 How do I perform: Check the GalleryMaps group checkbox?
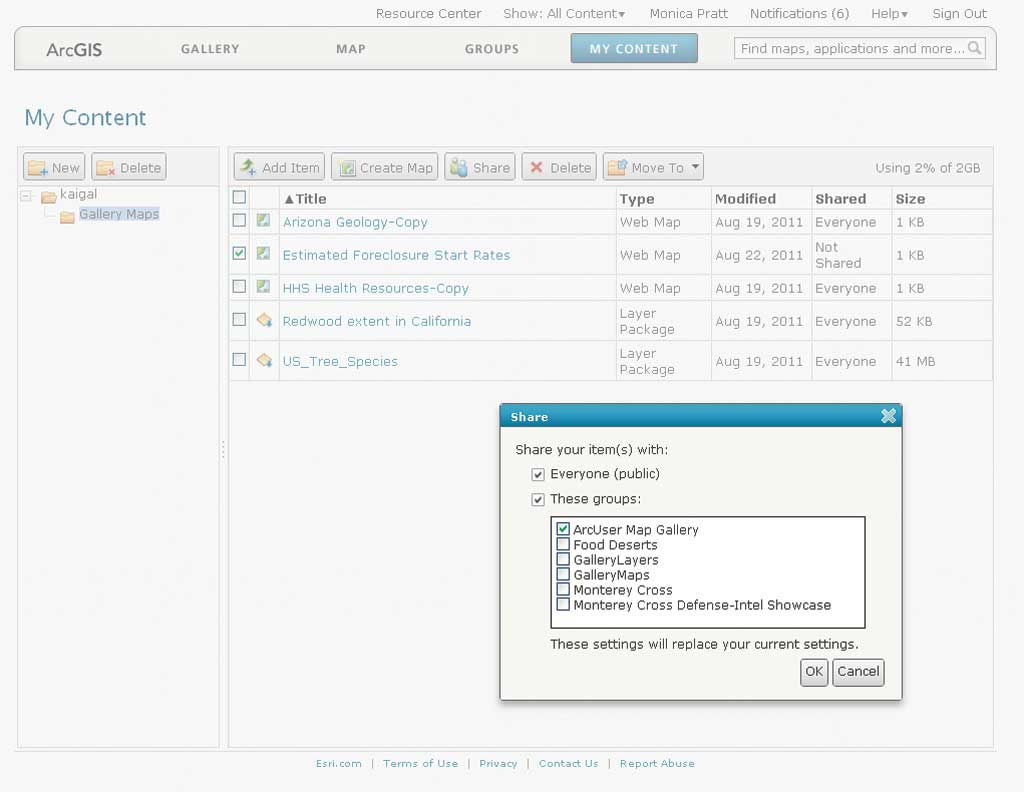click(x=563, y=574)
